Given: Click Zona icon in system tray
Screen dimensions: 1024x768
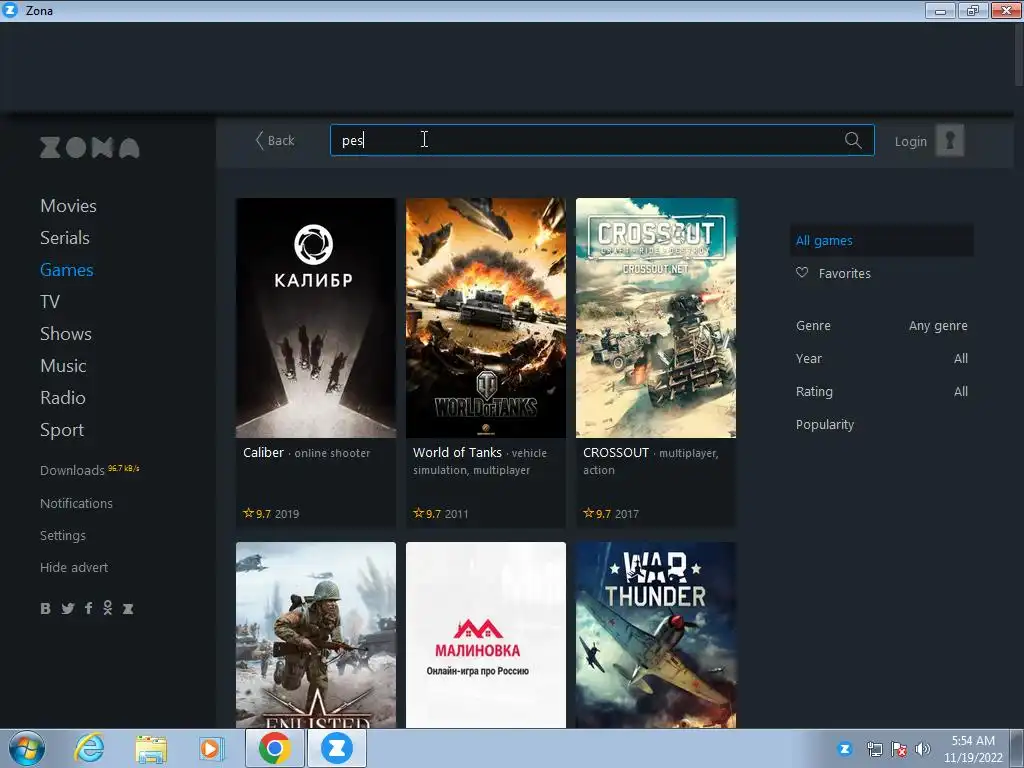Looking at the screenshot, I should click(x=845, y=749).
